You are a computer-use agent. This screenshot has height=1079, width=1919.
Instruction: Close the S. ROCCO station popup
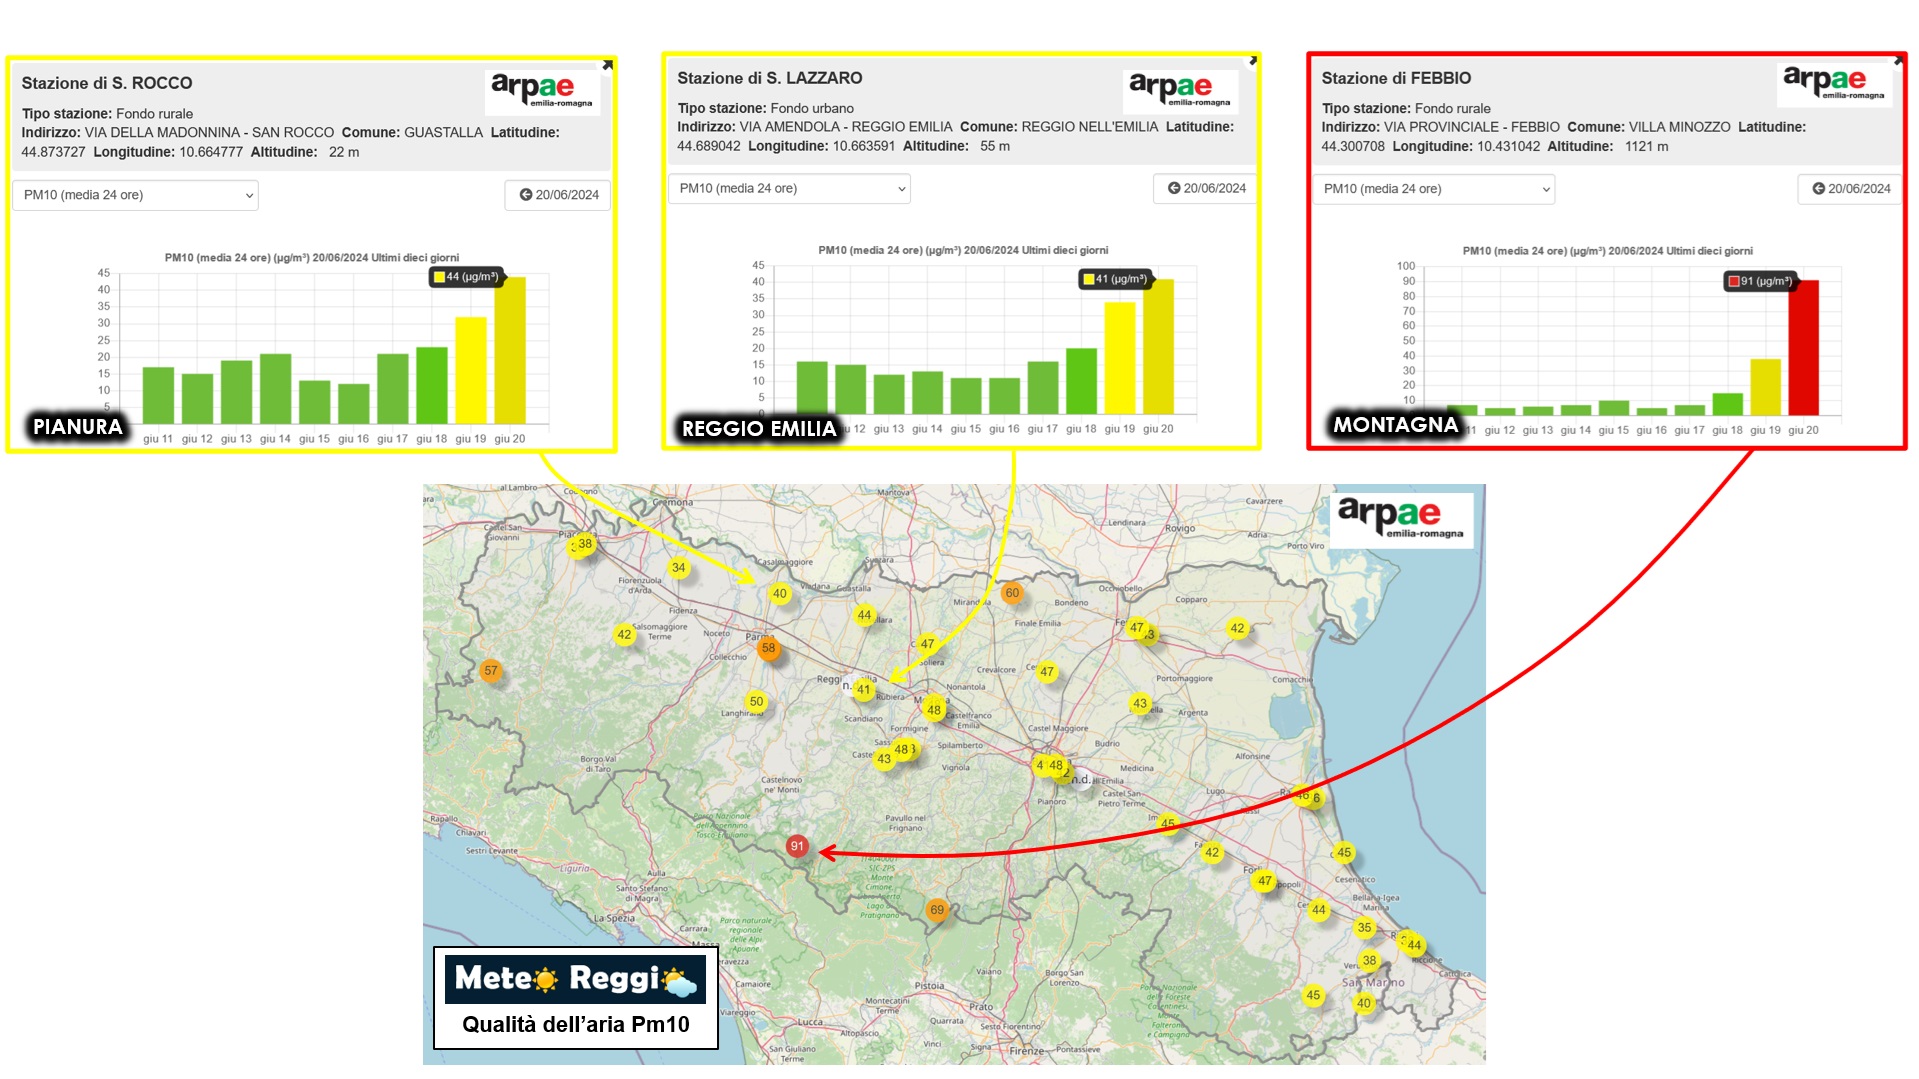[607, 65]
